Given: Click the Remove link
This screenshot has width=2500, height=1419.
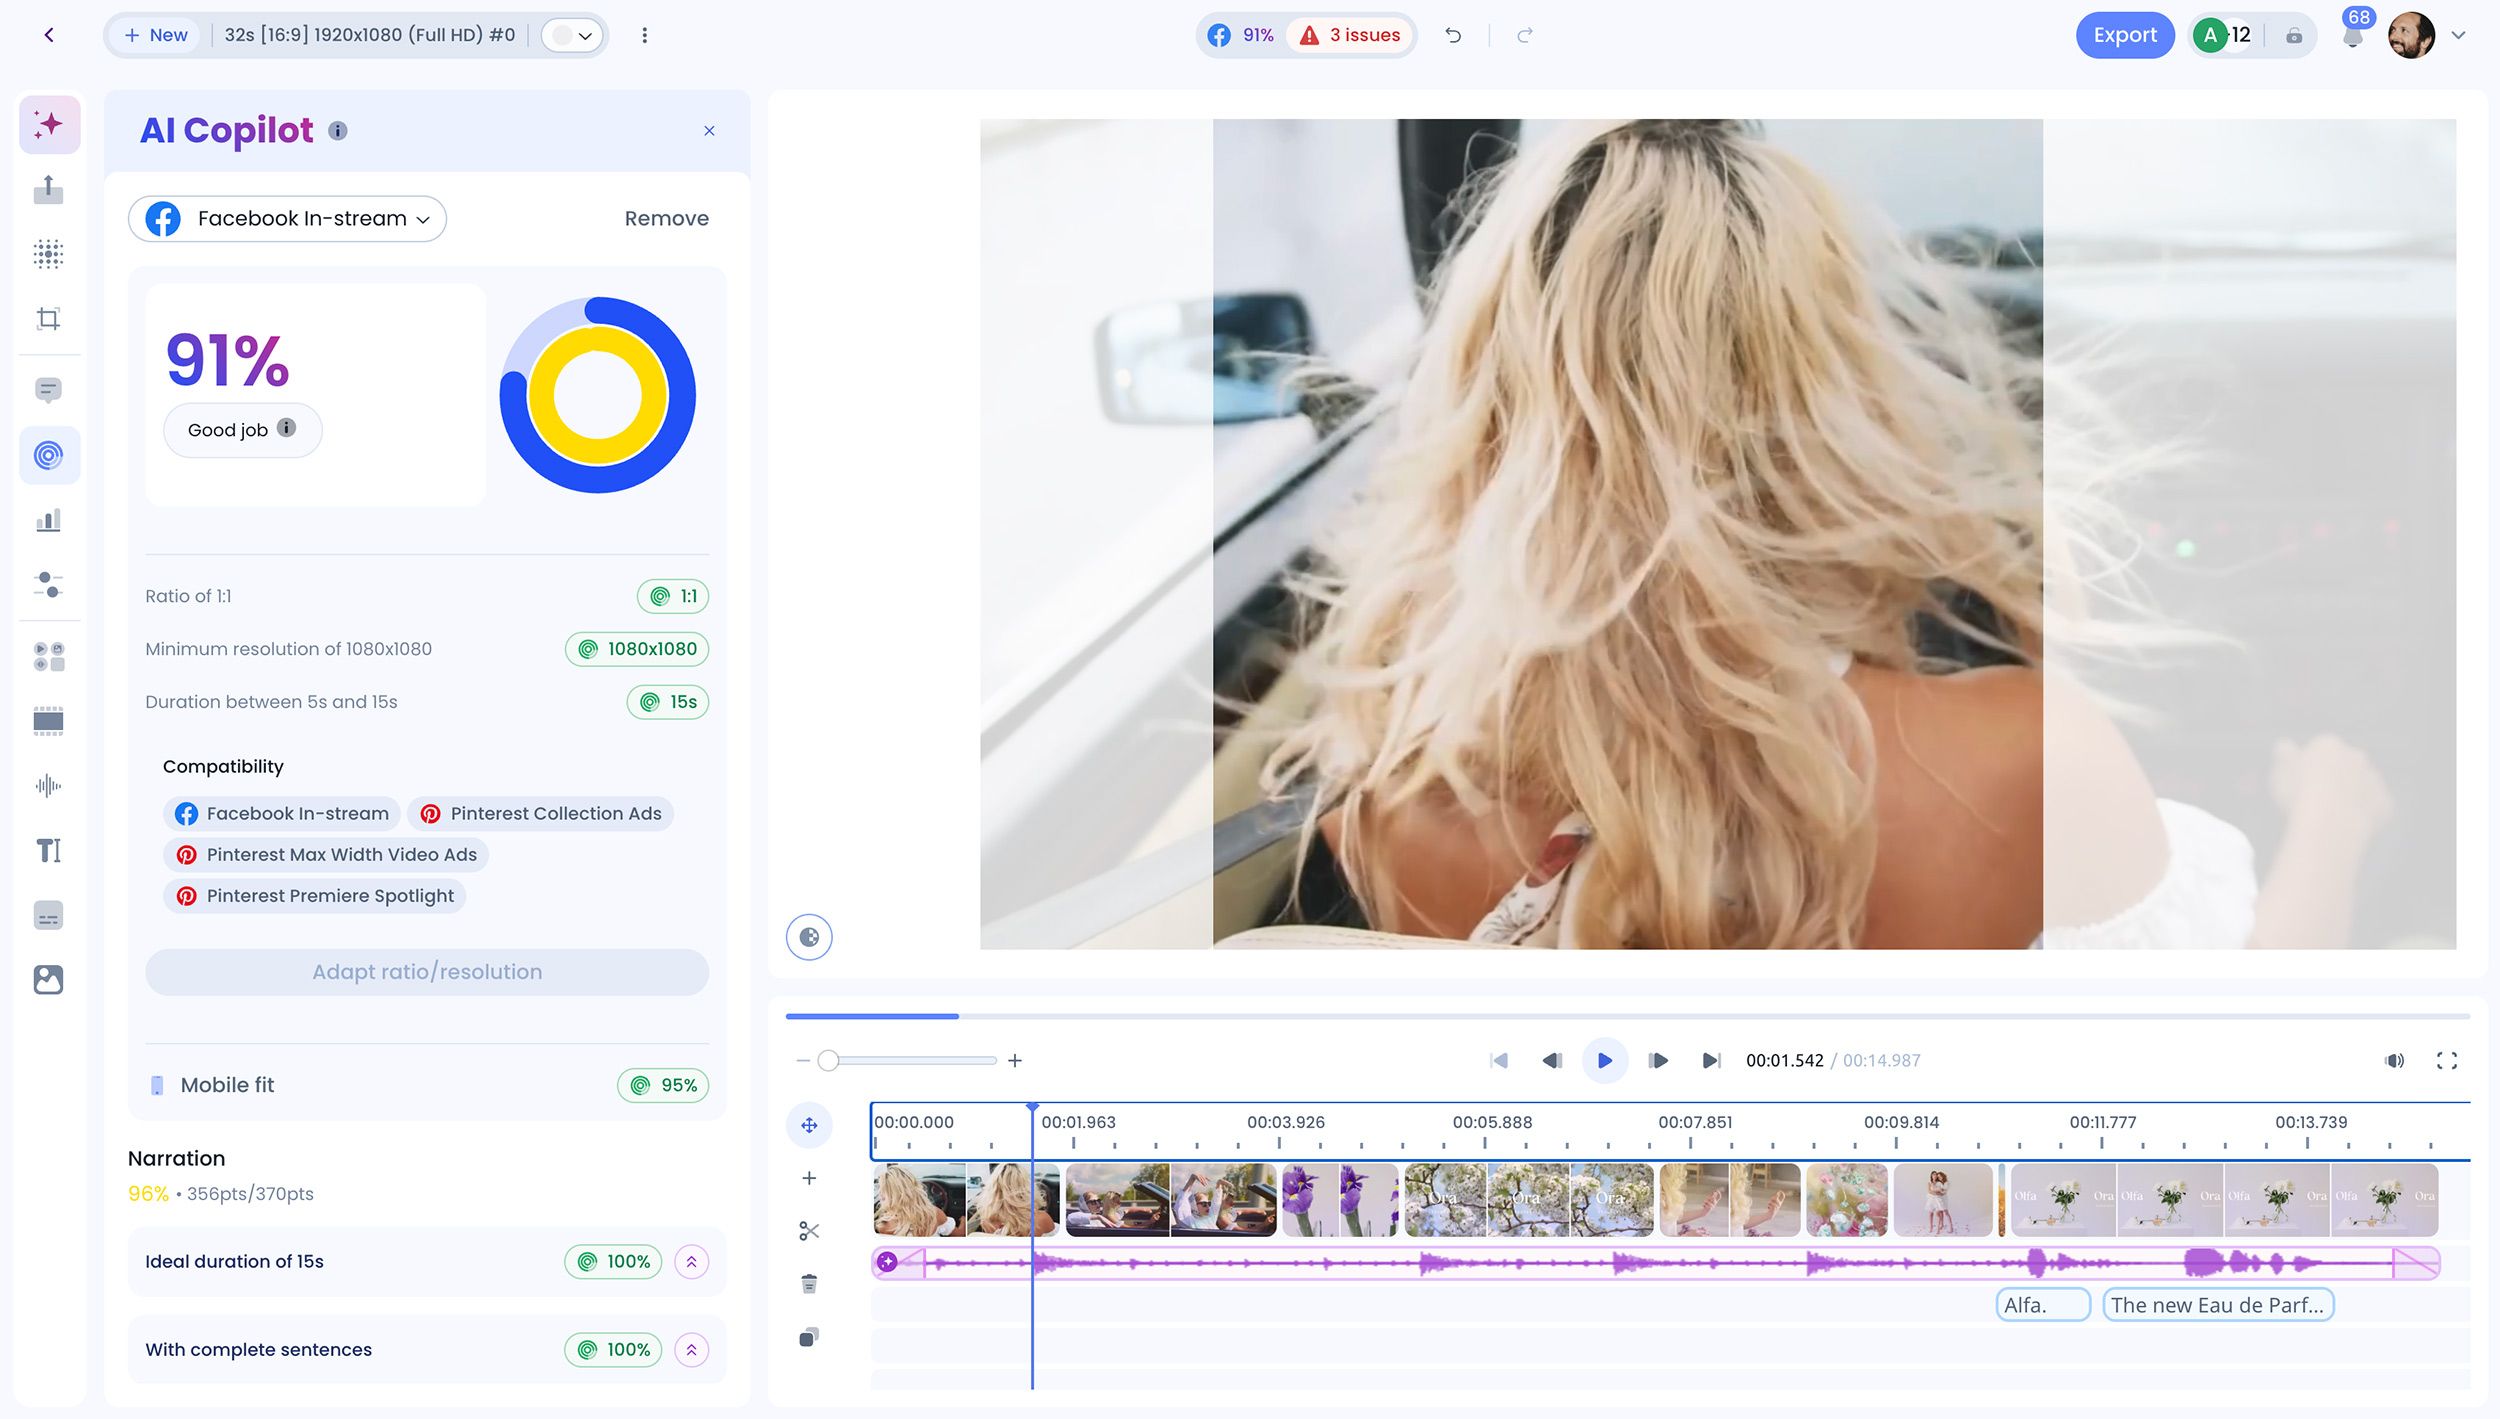Looking at the screenshot, I should pos(666,219).
